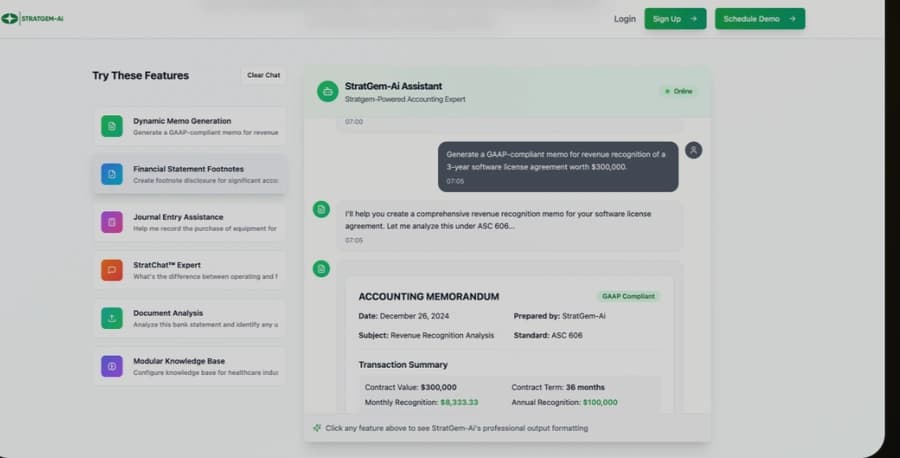
Task: Click the Transaction Summary heading
Action: tap(403, 365)
